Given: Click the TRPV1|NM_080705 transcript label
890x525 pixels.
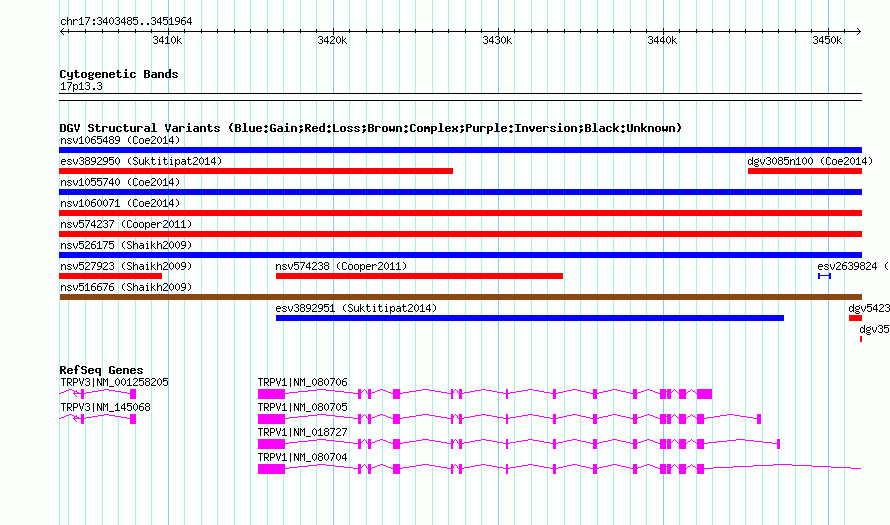Looking at the screenshot, I should (303, 408).
